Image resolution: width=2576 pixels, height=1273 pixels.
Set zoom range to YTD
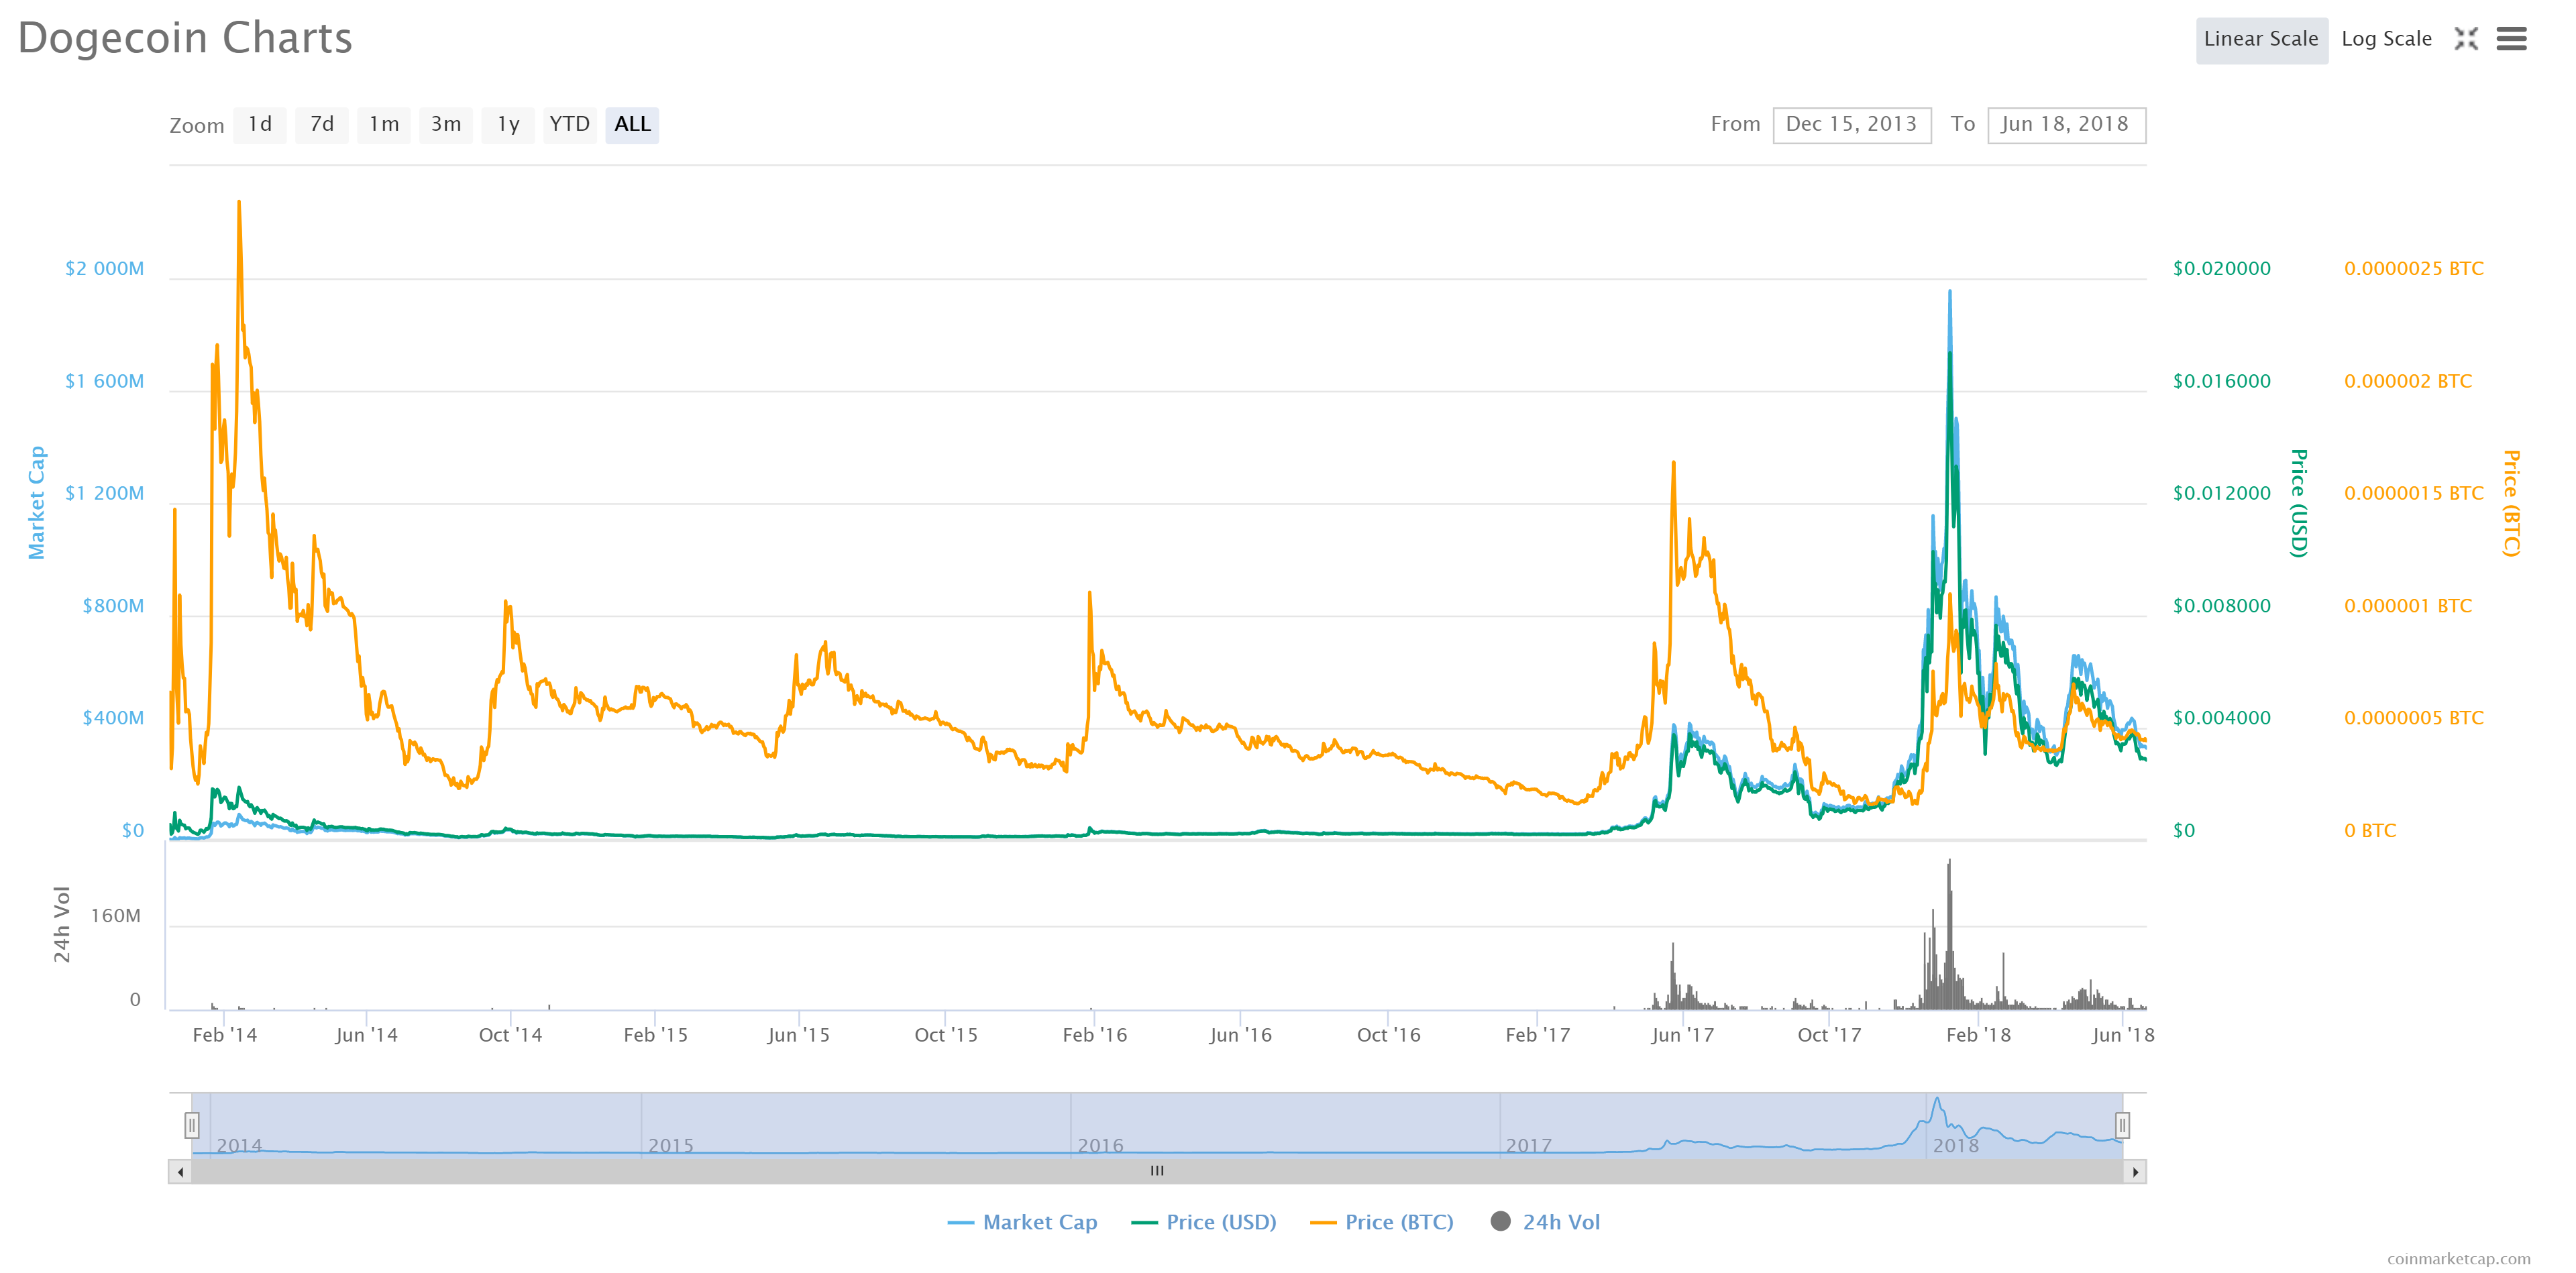click(x=570, y=125)
